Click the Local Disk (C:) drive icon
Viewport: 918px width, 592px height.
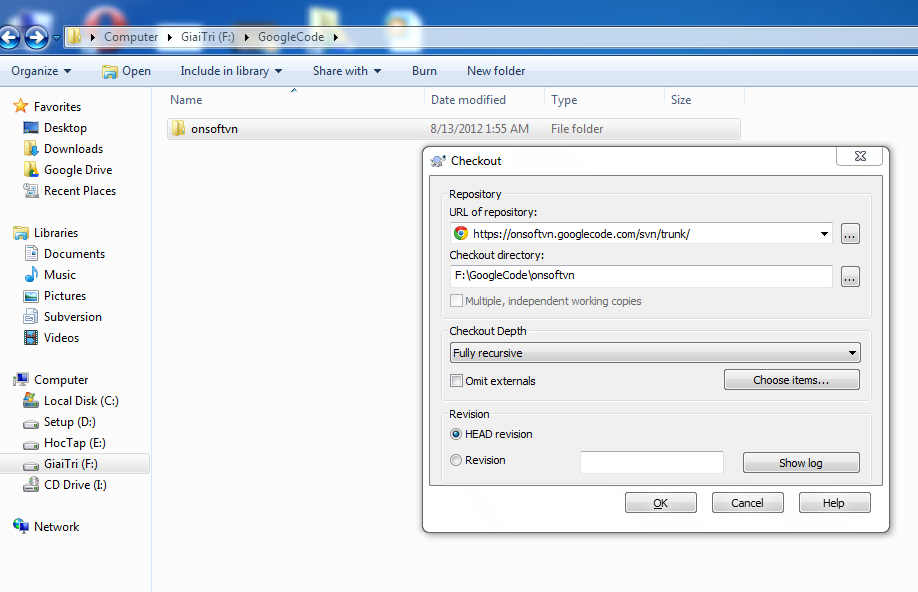(x=30, y=401)
